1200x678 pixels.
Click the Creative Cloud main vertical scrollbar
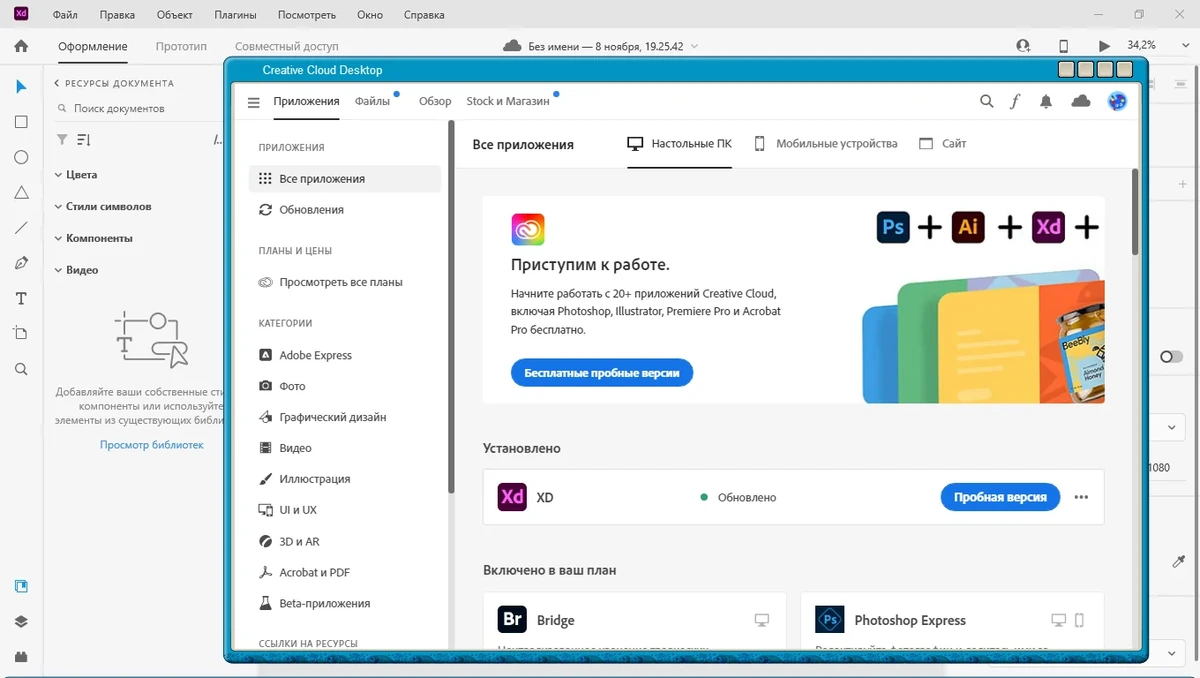(x=1135, y=212)
